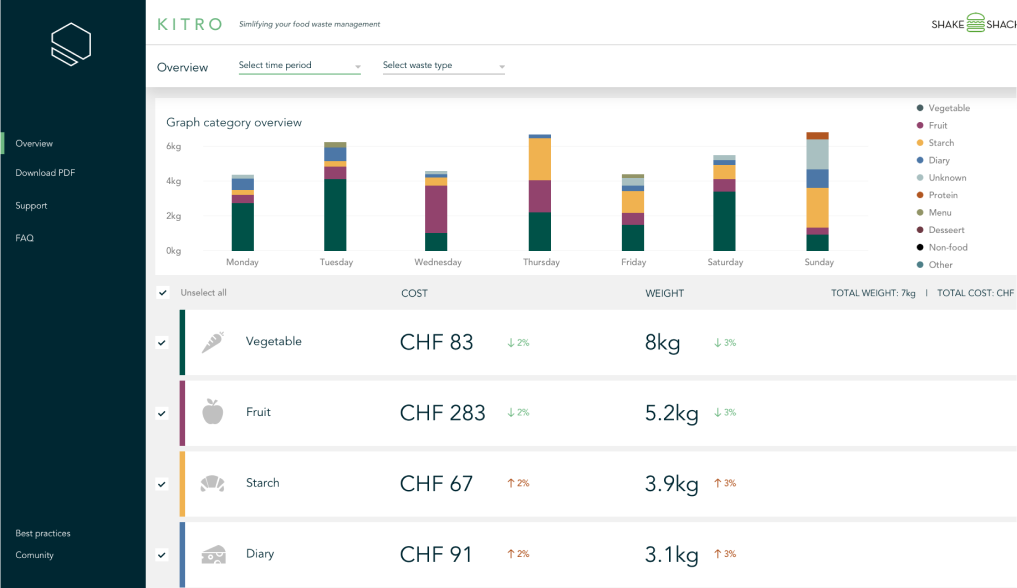The height and width of the screenshot is (588, 1017).
Task: Click the hexagon logo in the sidebar
Action: (71, 44)
